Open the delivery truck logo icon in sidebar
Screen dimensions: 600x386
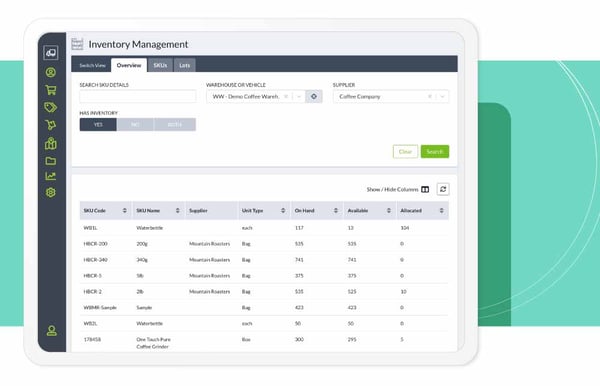click(x=51, y=53)
